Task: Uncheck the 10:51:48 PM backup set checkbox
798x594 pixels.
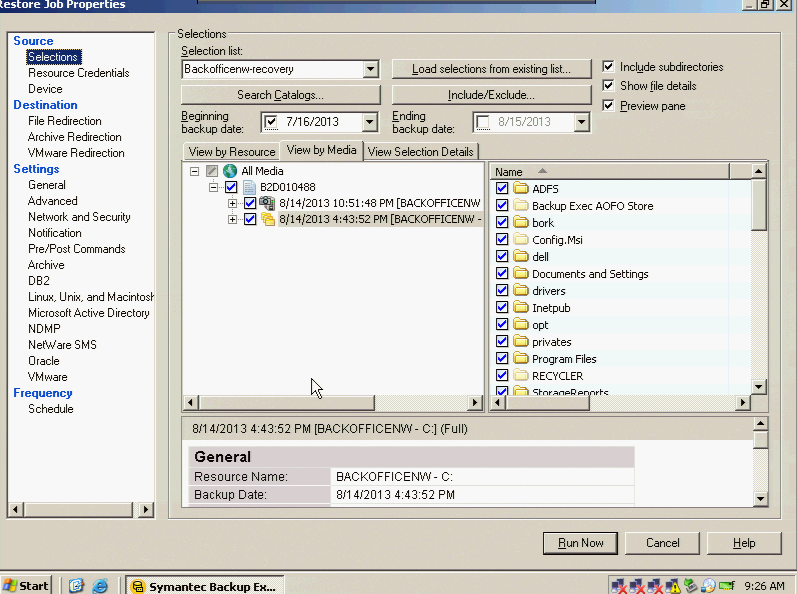Action: tap(250, 203)
